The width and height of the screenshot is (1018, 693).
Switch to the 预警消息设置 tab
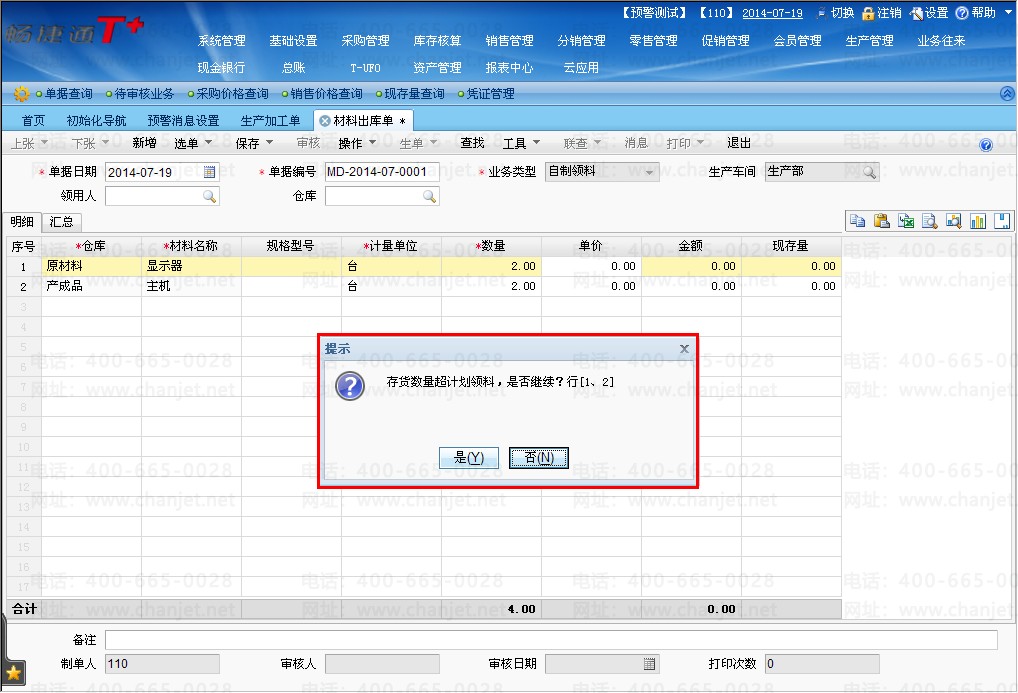(x=183, y=121)
